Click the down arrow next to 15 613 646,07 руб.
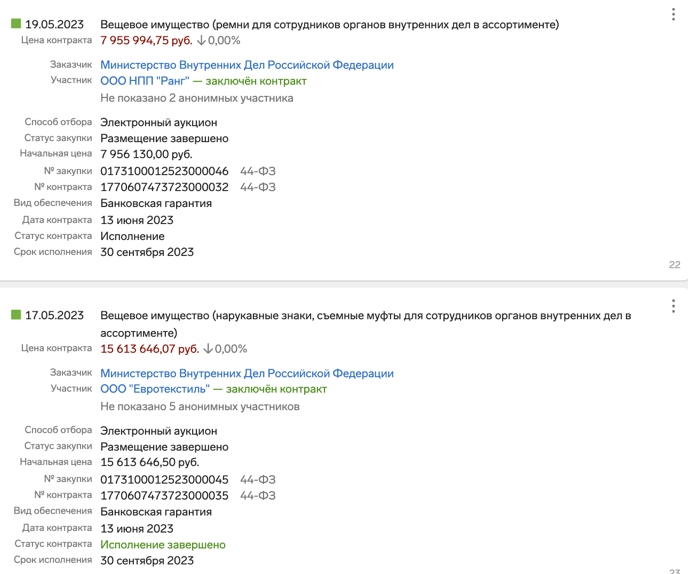 (208, 349)
